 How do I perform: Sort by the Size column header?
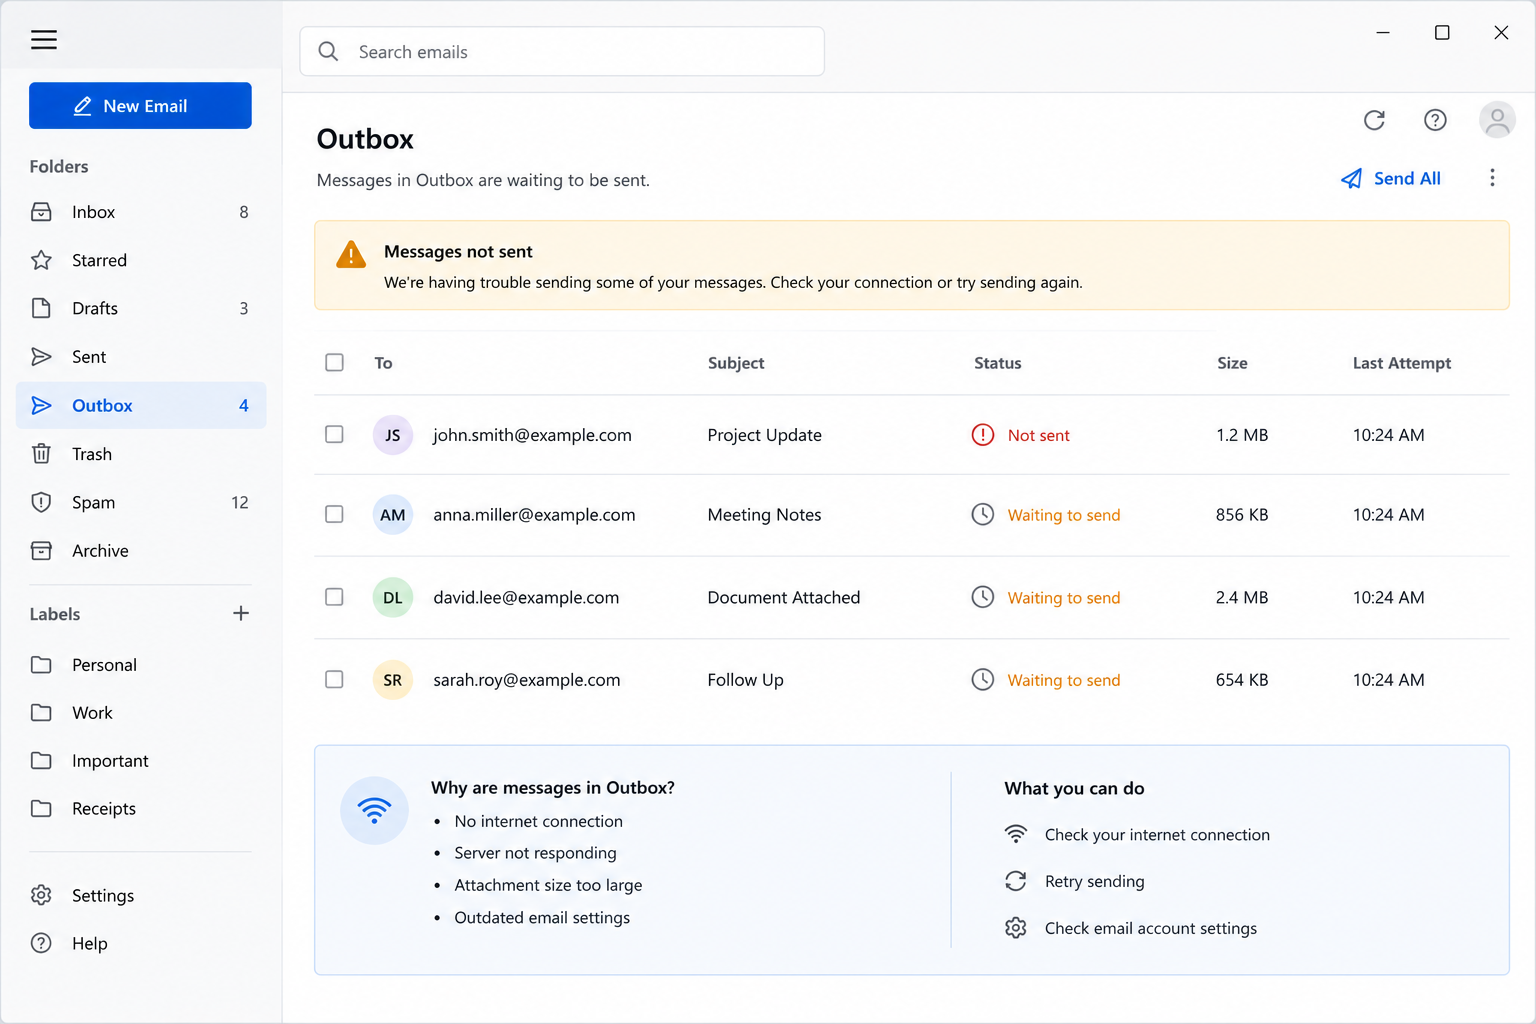1232,363
